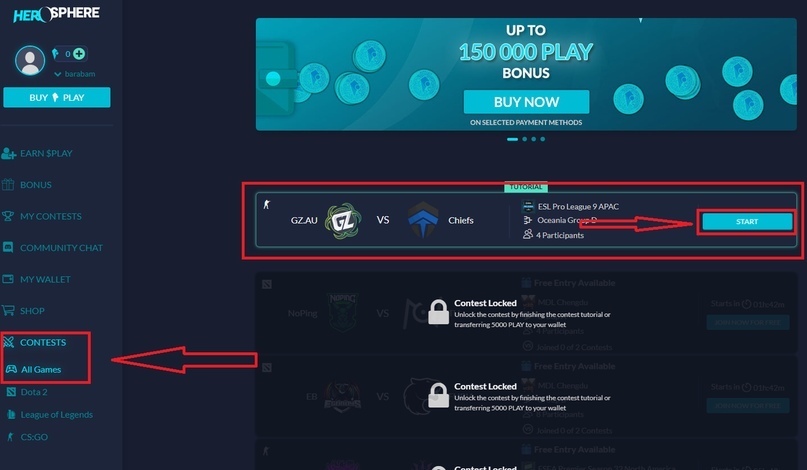Click the MY WALLET icon
Image resolution: width=807 pixels, height=470 pixels.
click(x=8, y=279)
